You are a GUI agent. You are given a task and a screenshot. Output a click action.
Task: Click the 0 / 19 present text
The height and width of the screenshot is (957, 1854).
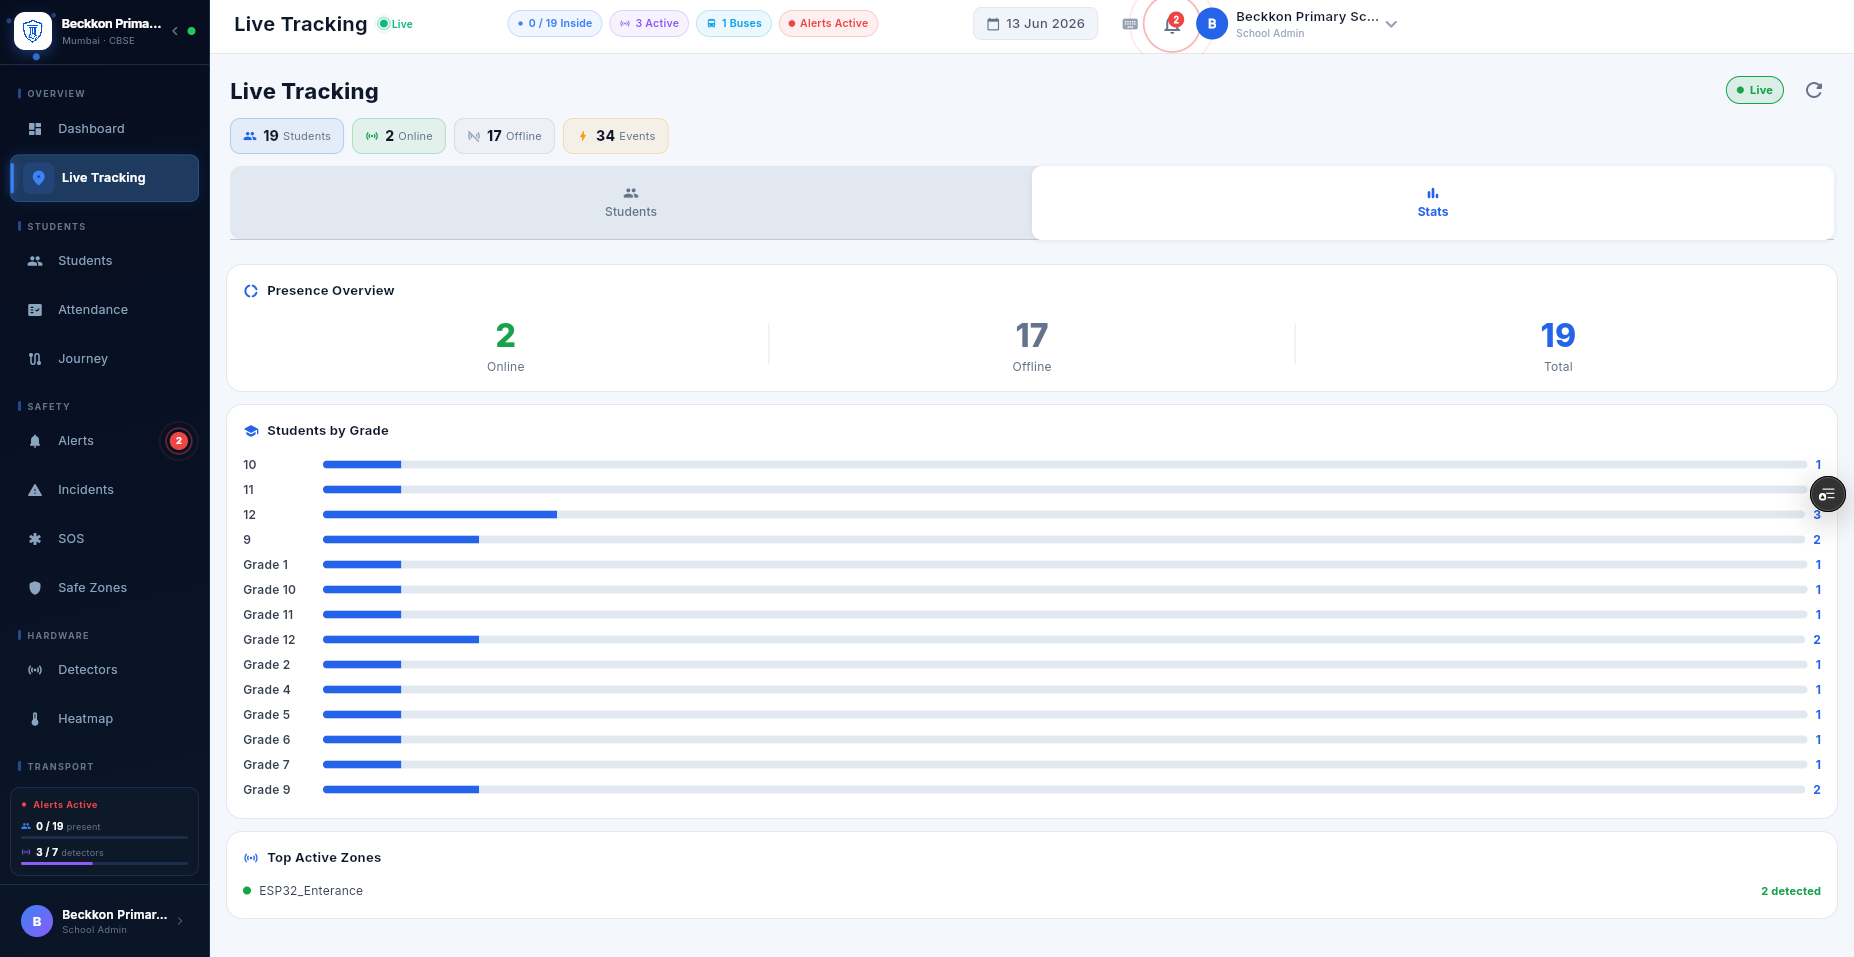click(68, 827)
